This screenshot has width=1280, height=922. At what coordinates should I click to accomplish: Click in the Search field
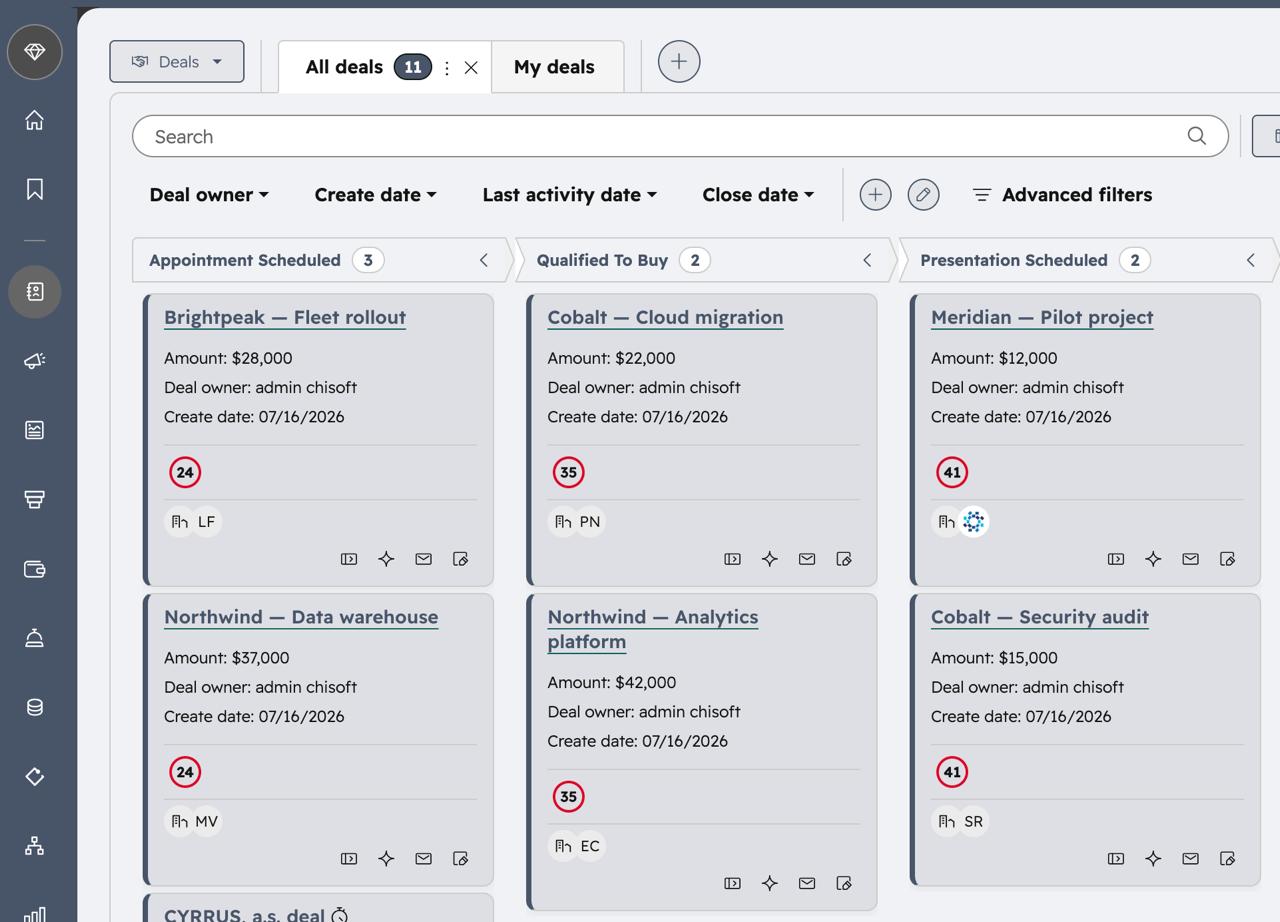pos(680,136)
